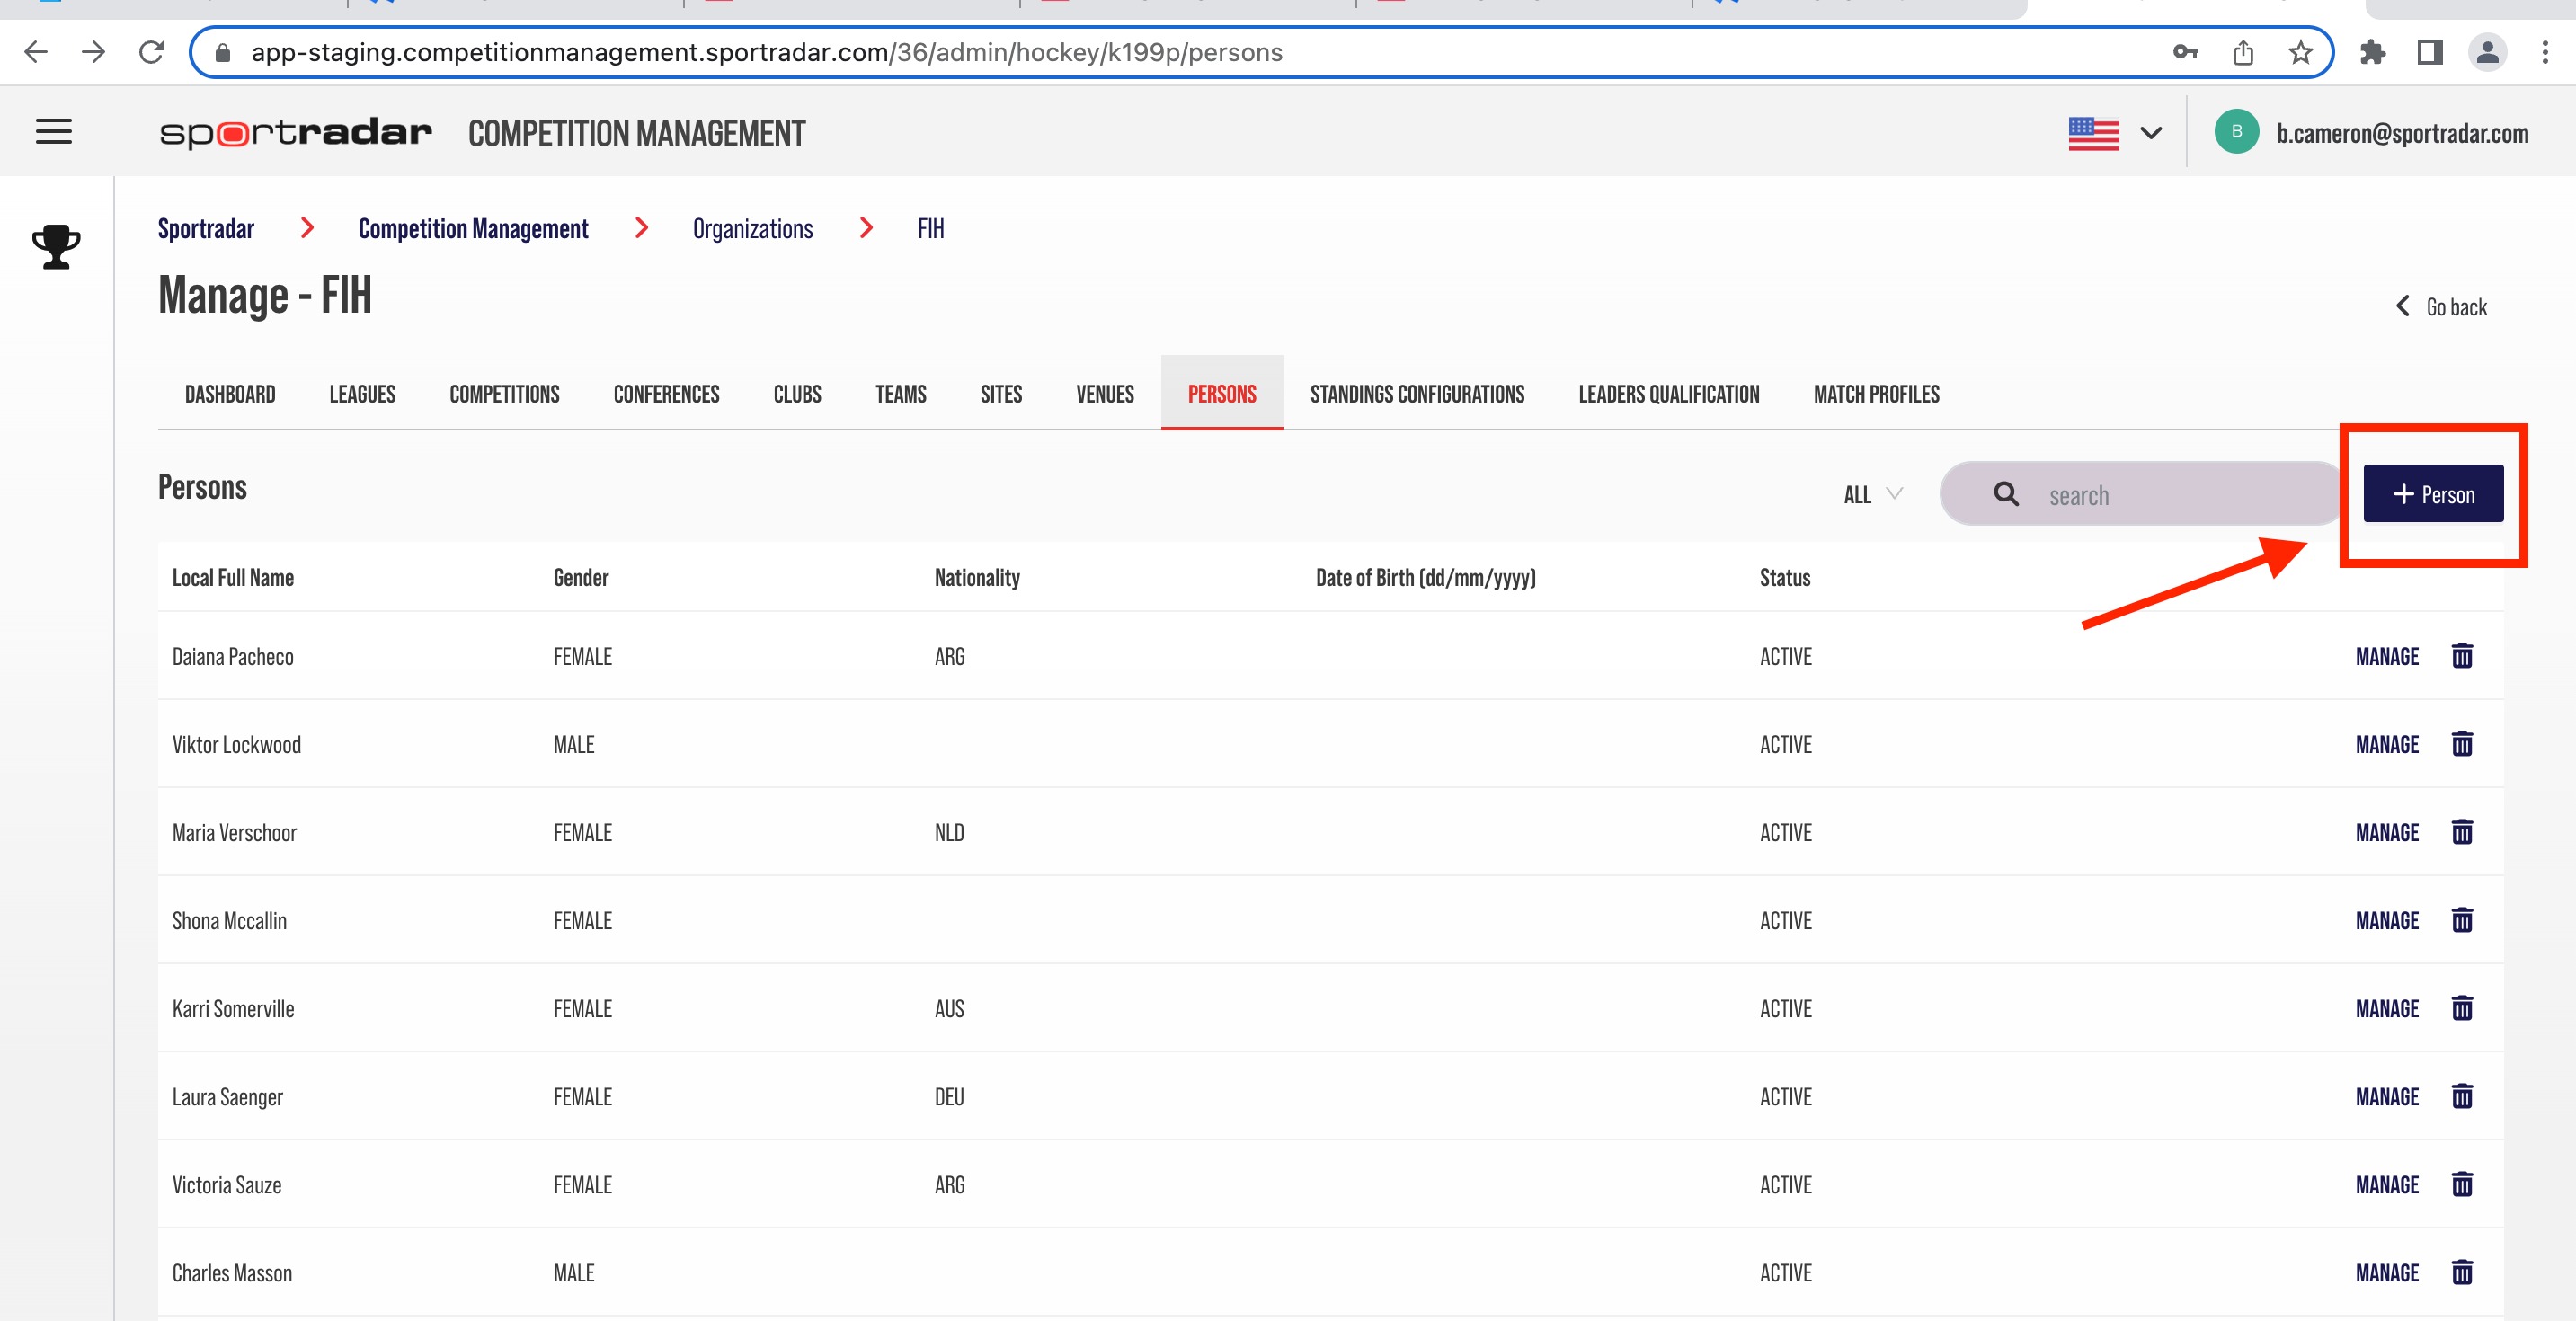Delete Laura Saenger with trash icon
Viewport: 2576px width, 1321px height.
pyautogui.click(x=2462, y=1096)
